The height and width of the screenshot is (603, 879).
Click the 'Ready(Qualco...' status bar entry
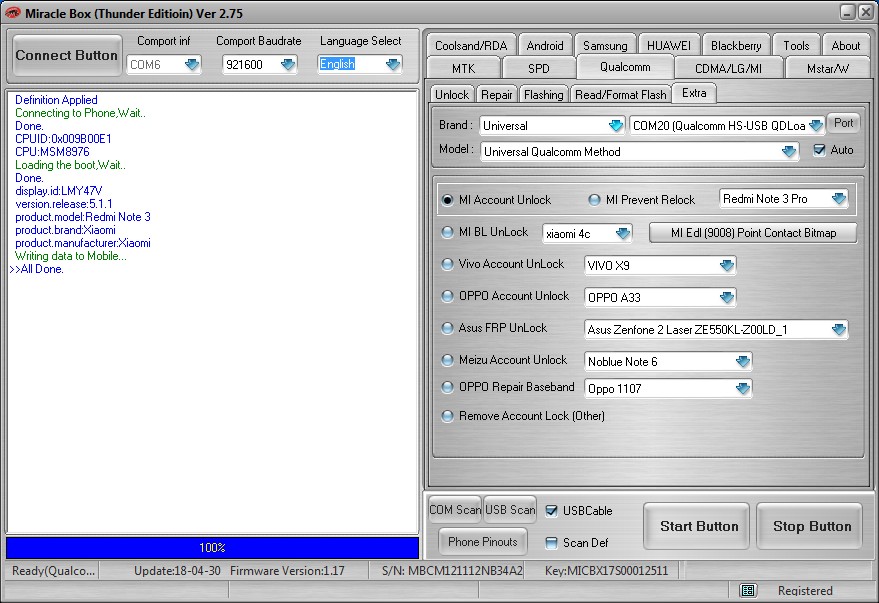tap(53, 570)
